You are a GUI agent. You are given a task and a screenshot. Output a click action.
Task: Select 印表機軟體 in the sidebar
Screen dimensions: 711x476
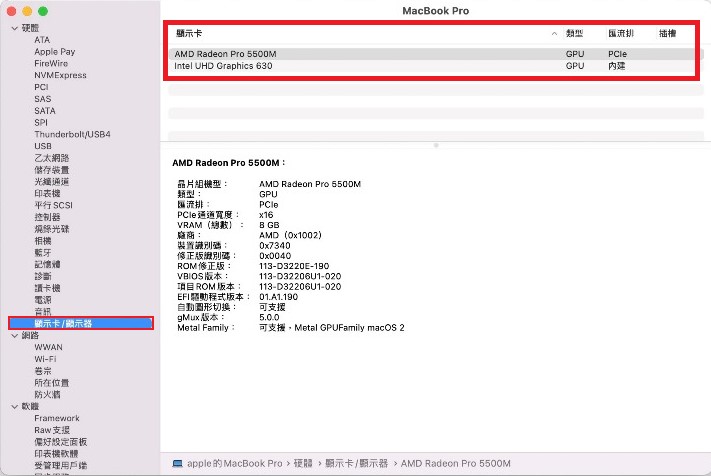tap(56, 453)
